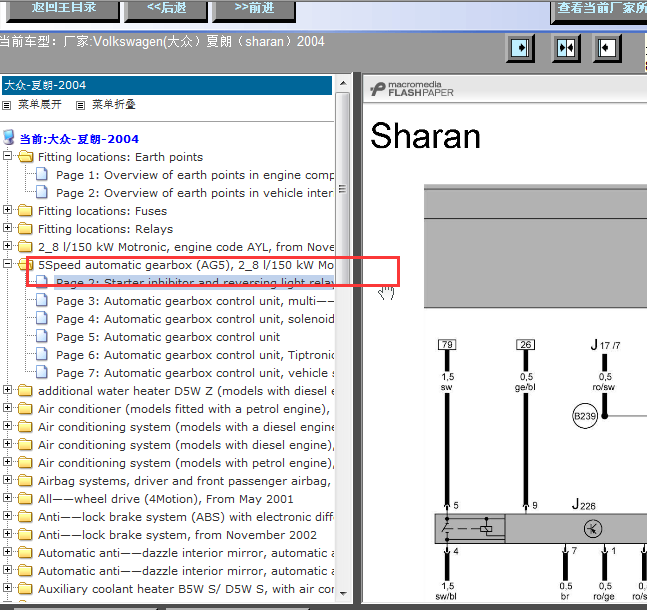Open Page 2: Overview of earth points in vehicle
This screenshot has height=610, width=647.
[194, 193]
